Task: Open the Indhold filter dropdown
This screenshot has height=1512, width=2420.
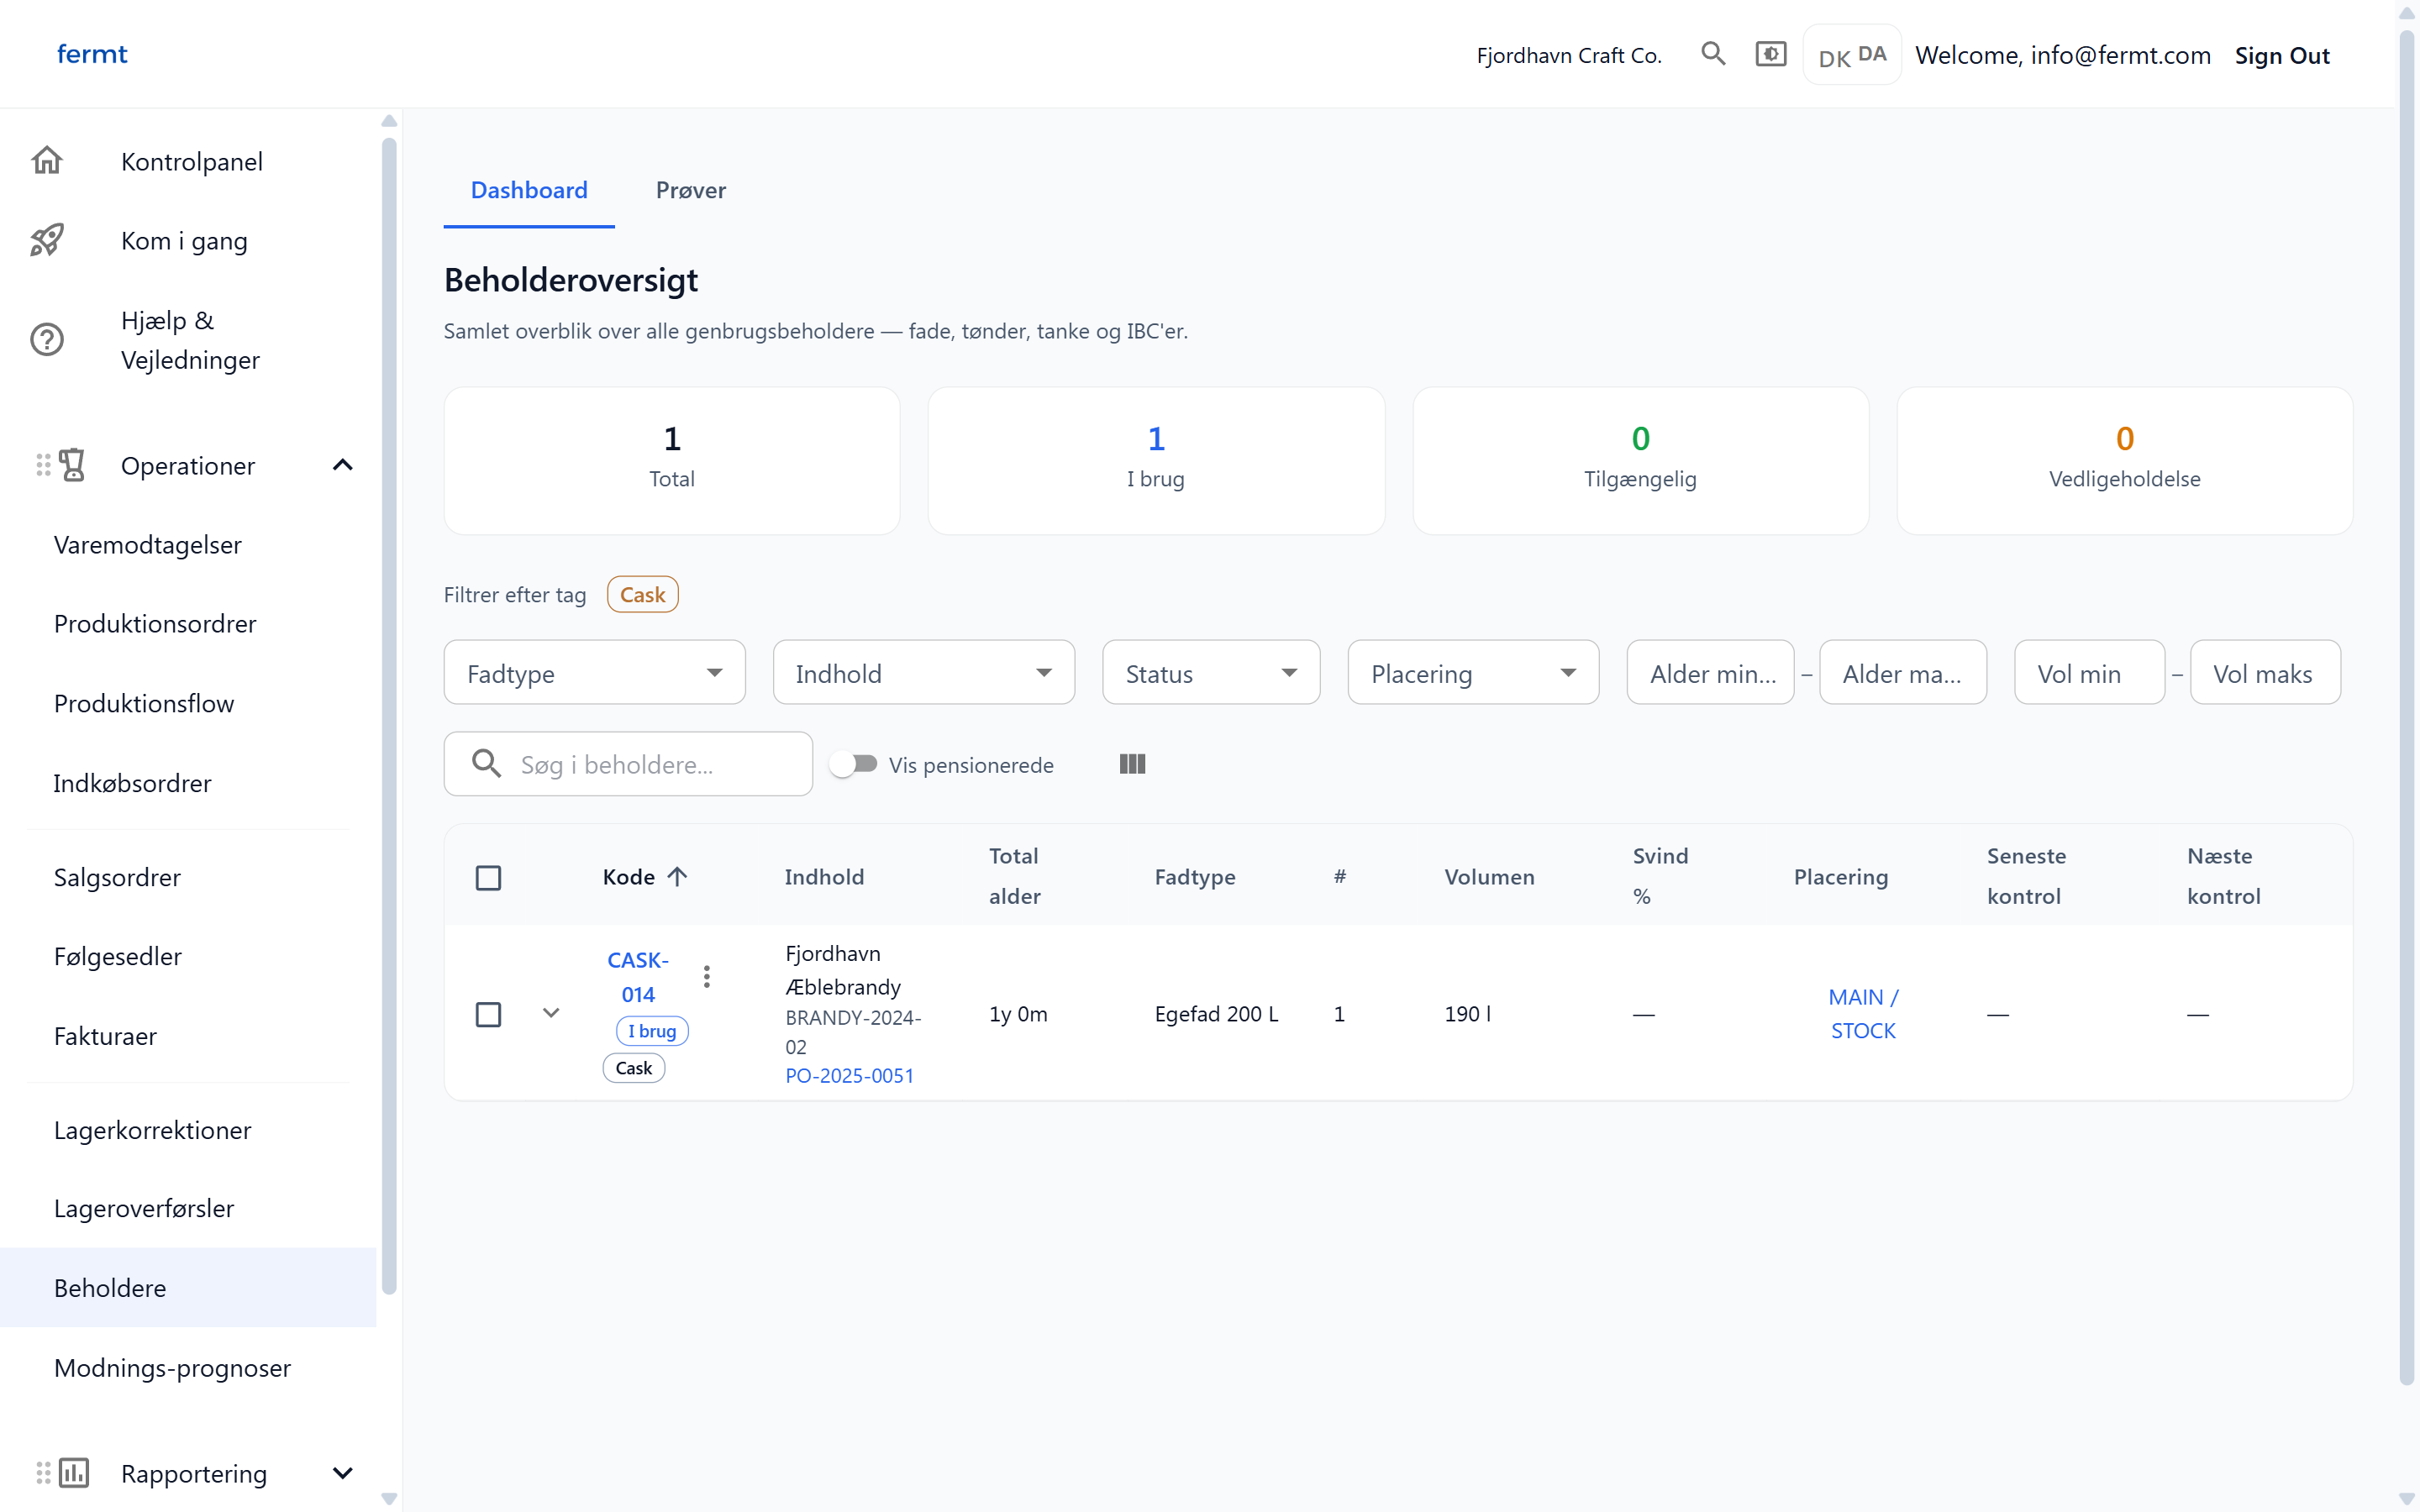Action: tap(924, 673)
